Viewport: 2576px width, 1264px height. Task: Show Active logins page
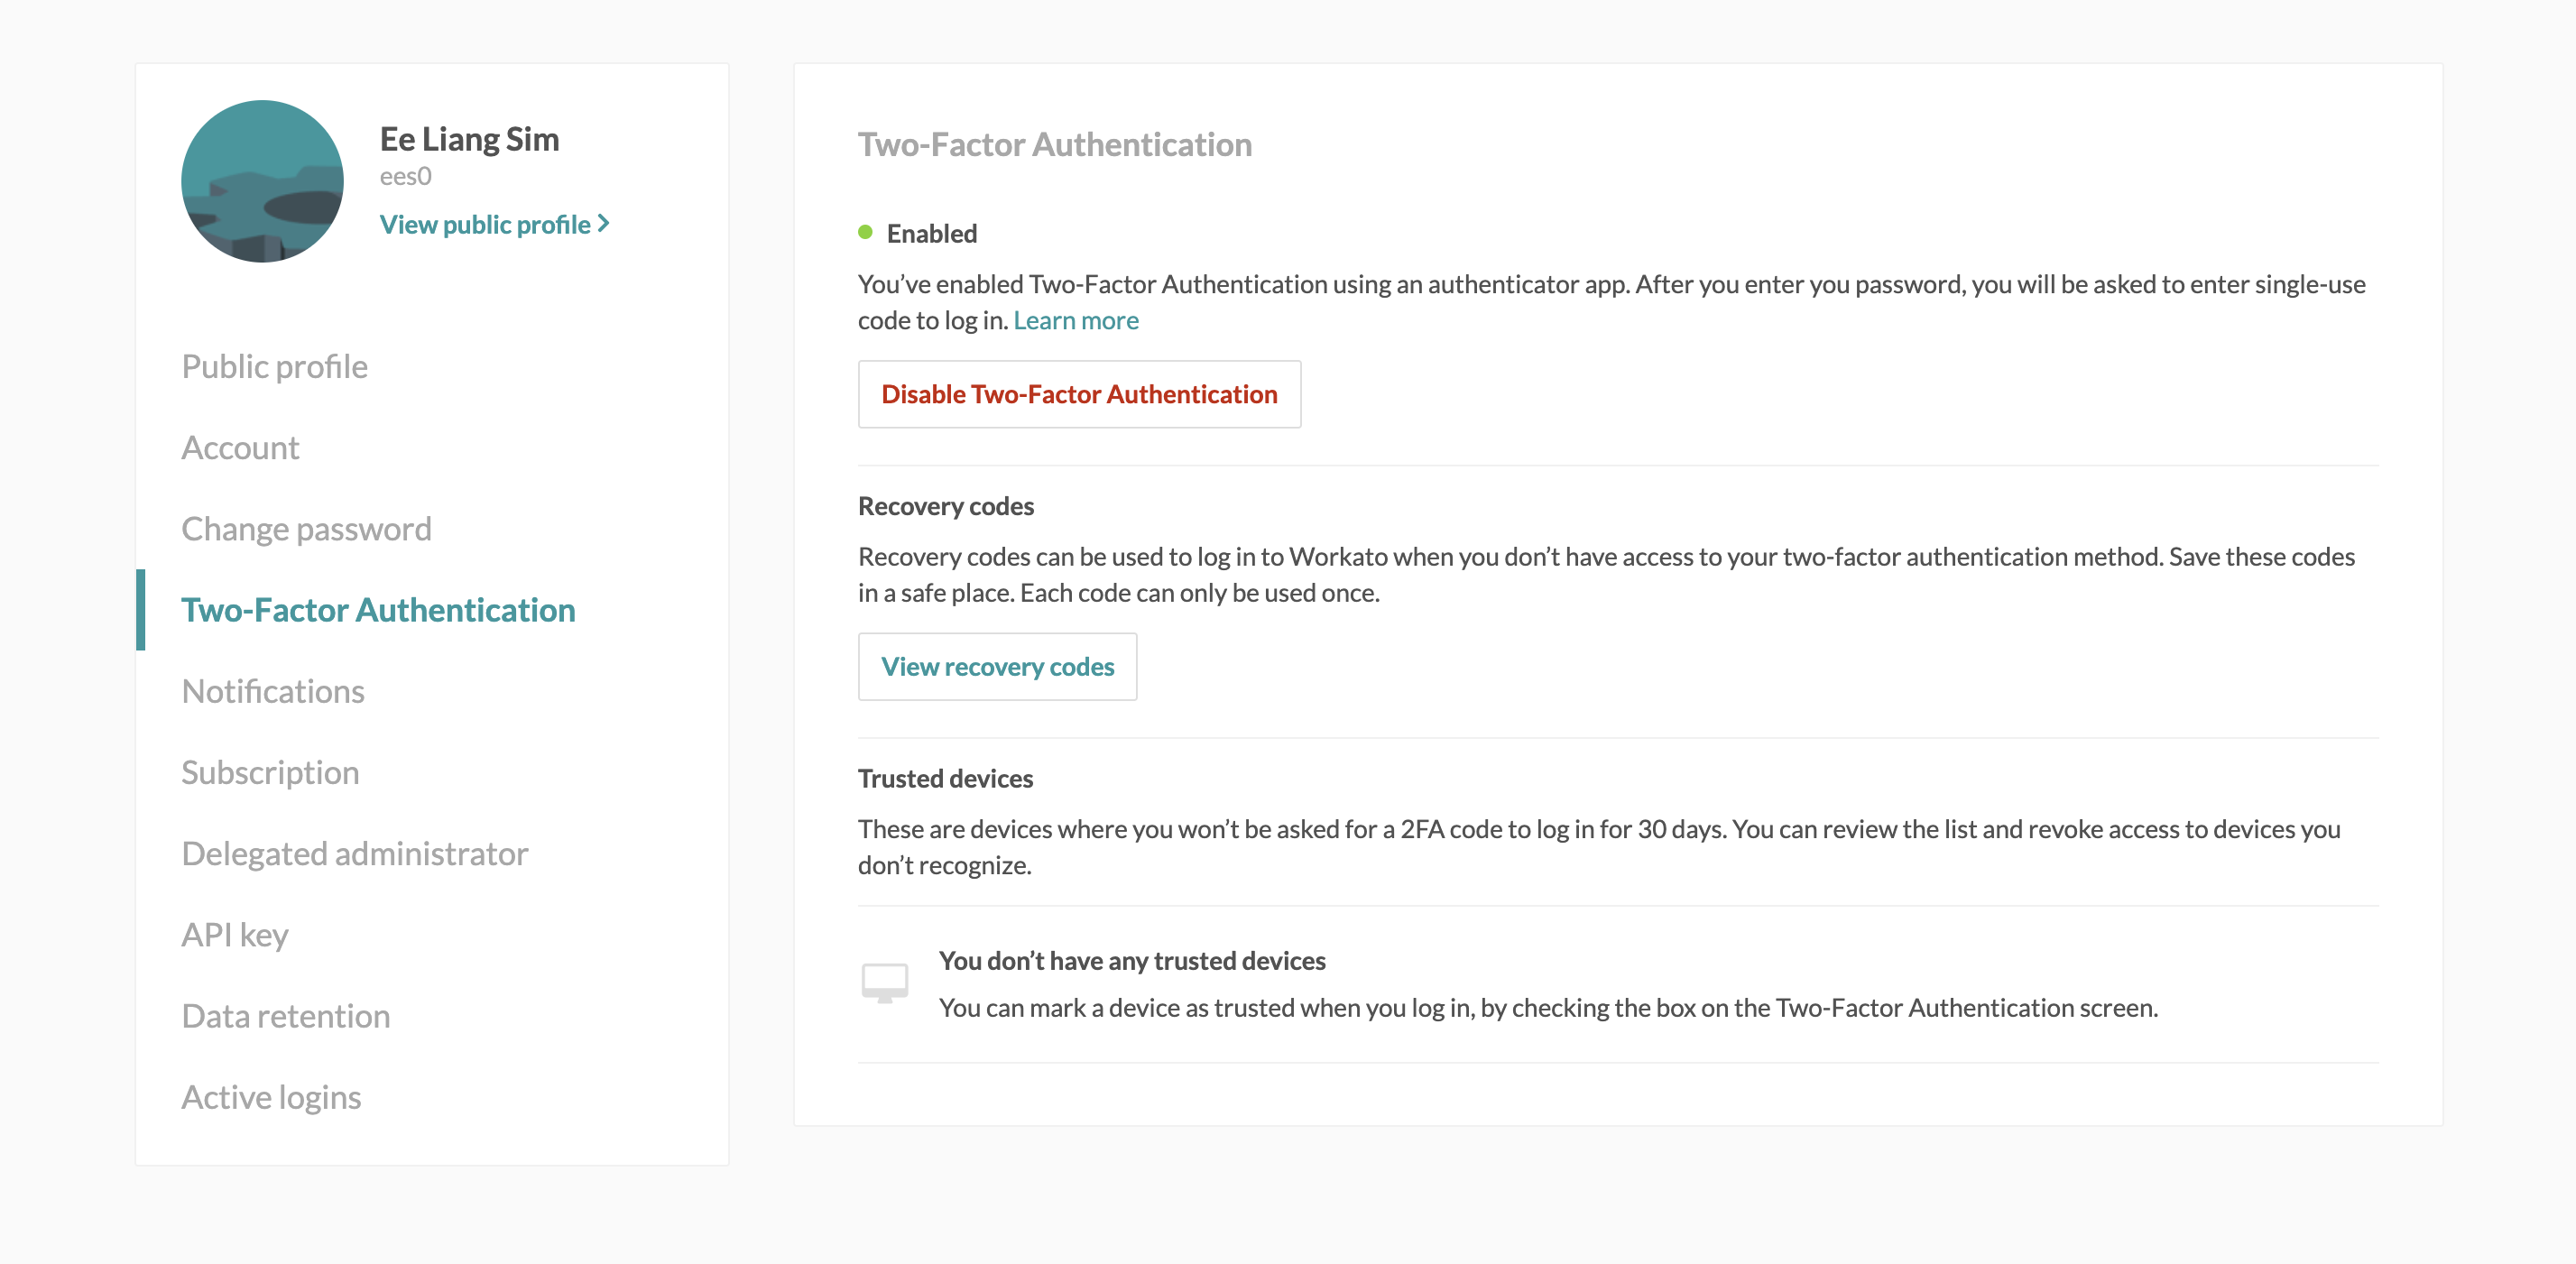click(x=271, y=1097)
